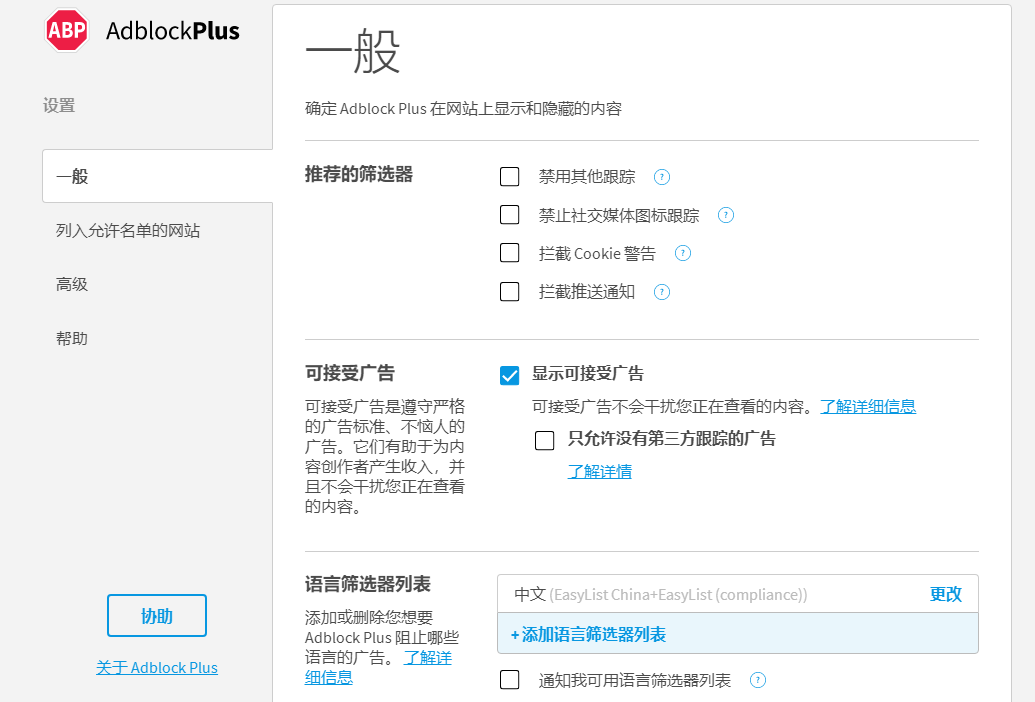Enable 通知我可用语言筛选器列表

point(509,680)
